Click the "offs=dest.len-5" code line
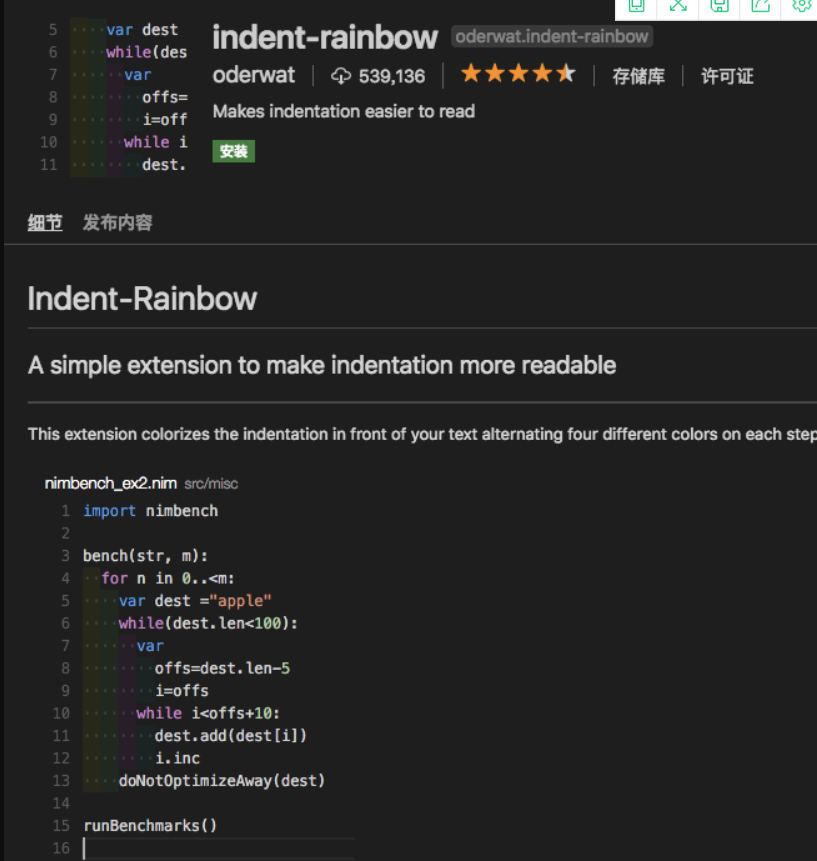This screenshot has height=861, width=817. coord(222,668)
